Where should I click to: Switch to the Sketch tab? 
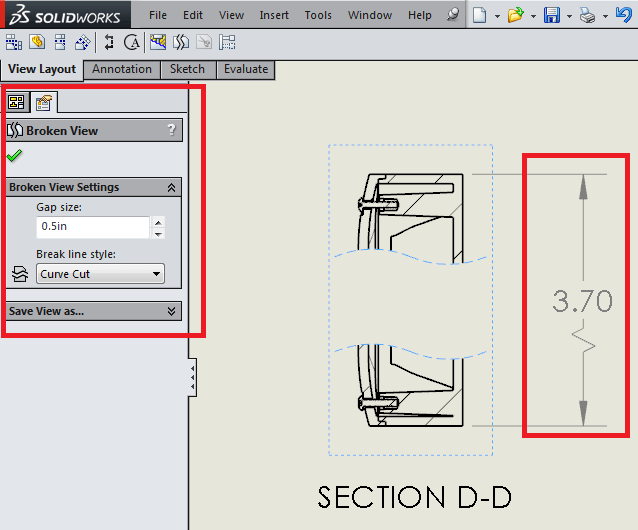pos(187,70)
